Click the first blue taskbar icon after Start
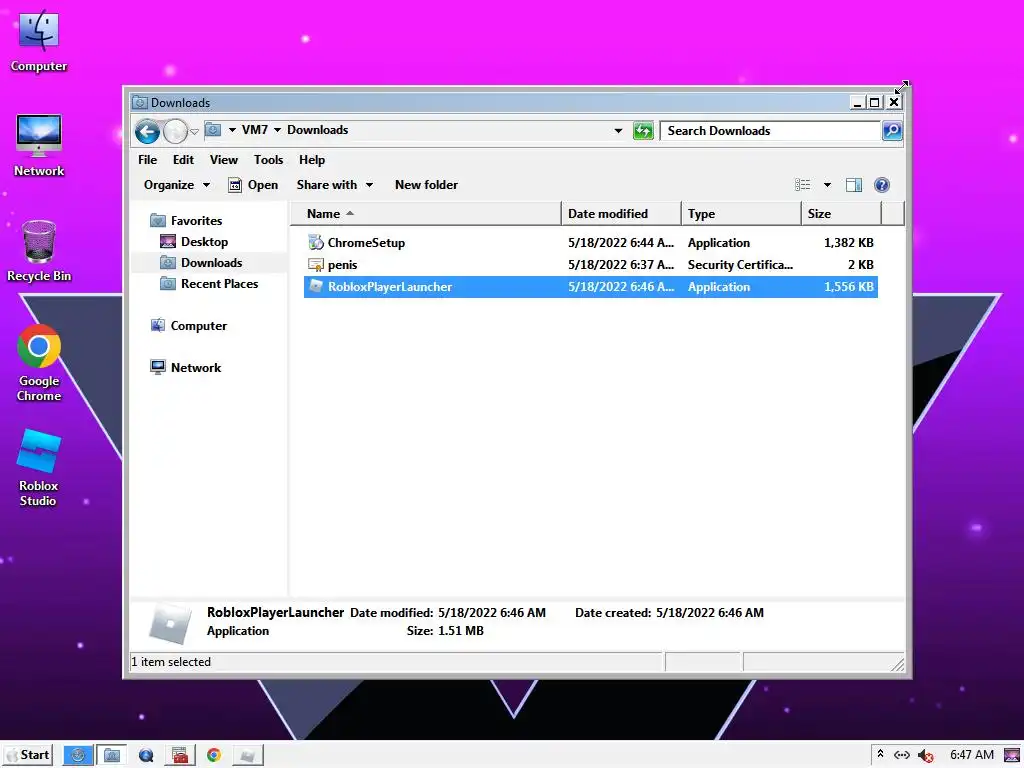 point(78,756)
